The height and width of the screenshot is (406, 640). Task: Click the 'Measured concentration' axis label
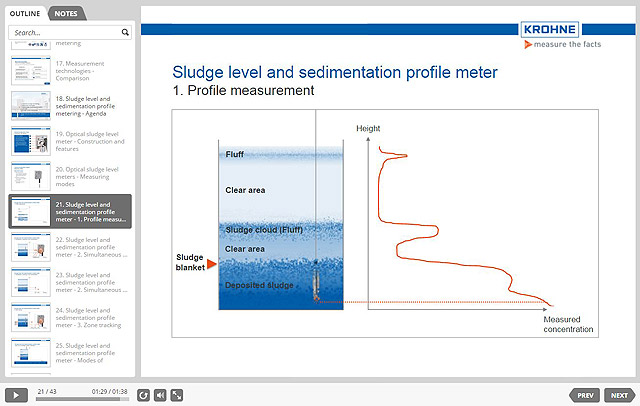click(568, 324)
